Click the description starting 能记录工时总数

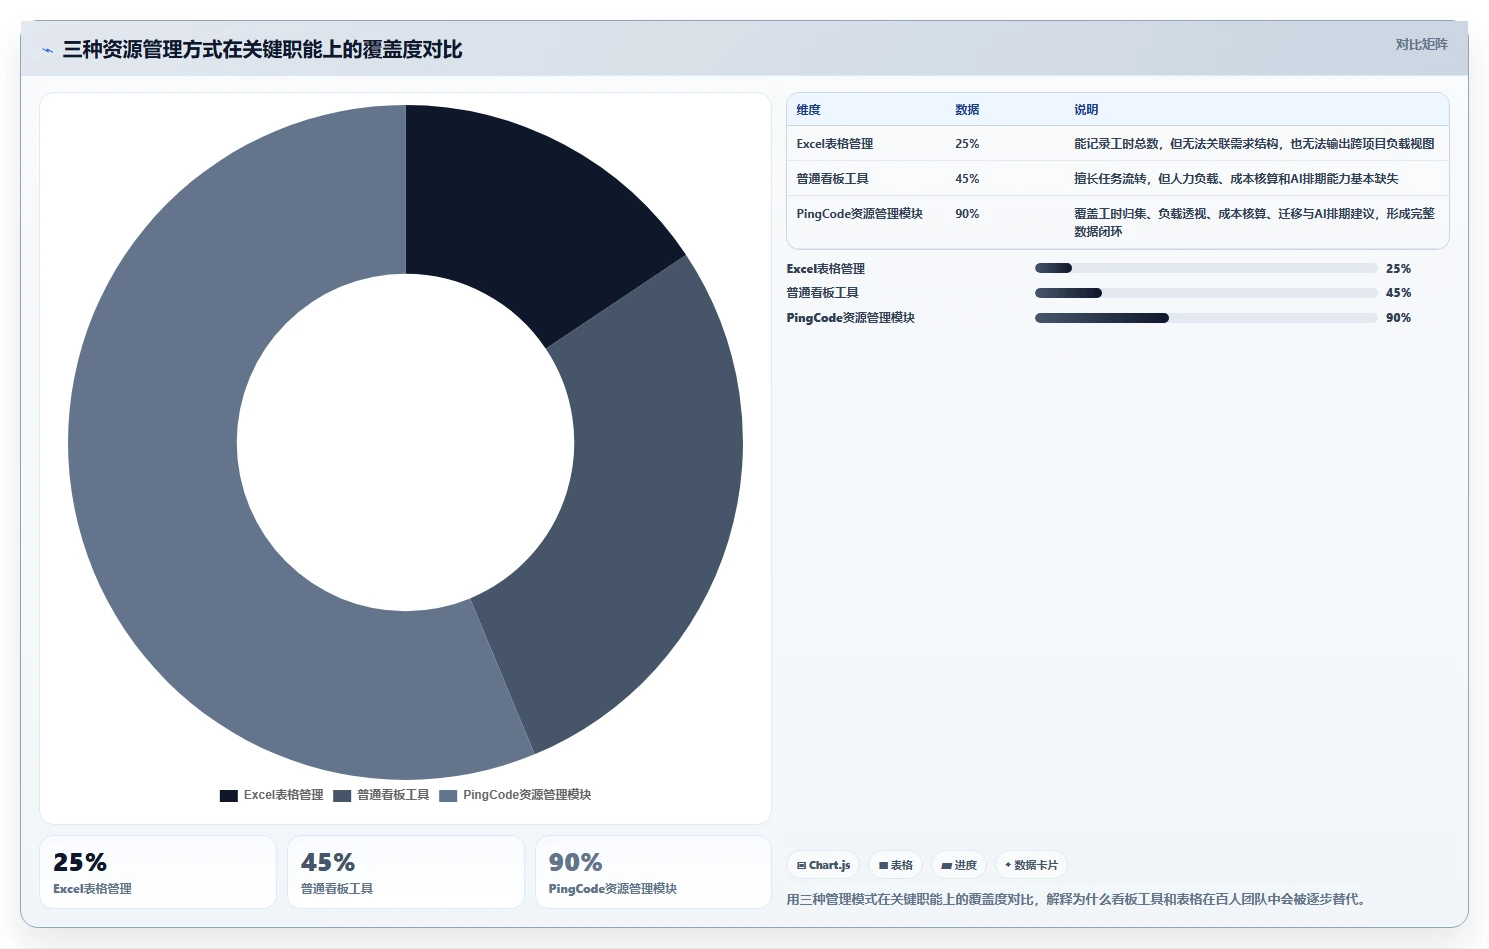1254,144
